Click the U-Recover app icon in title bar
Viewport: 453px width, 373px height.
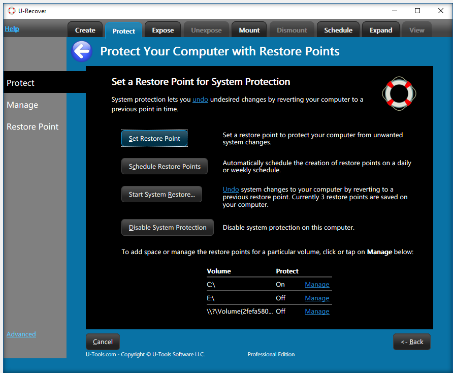[x=12, y=11]
